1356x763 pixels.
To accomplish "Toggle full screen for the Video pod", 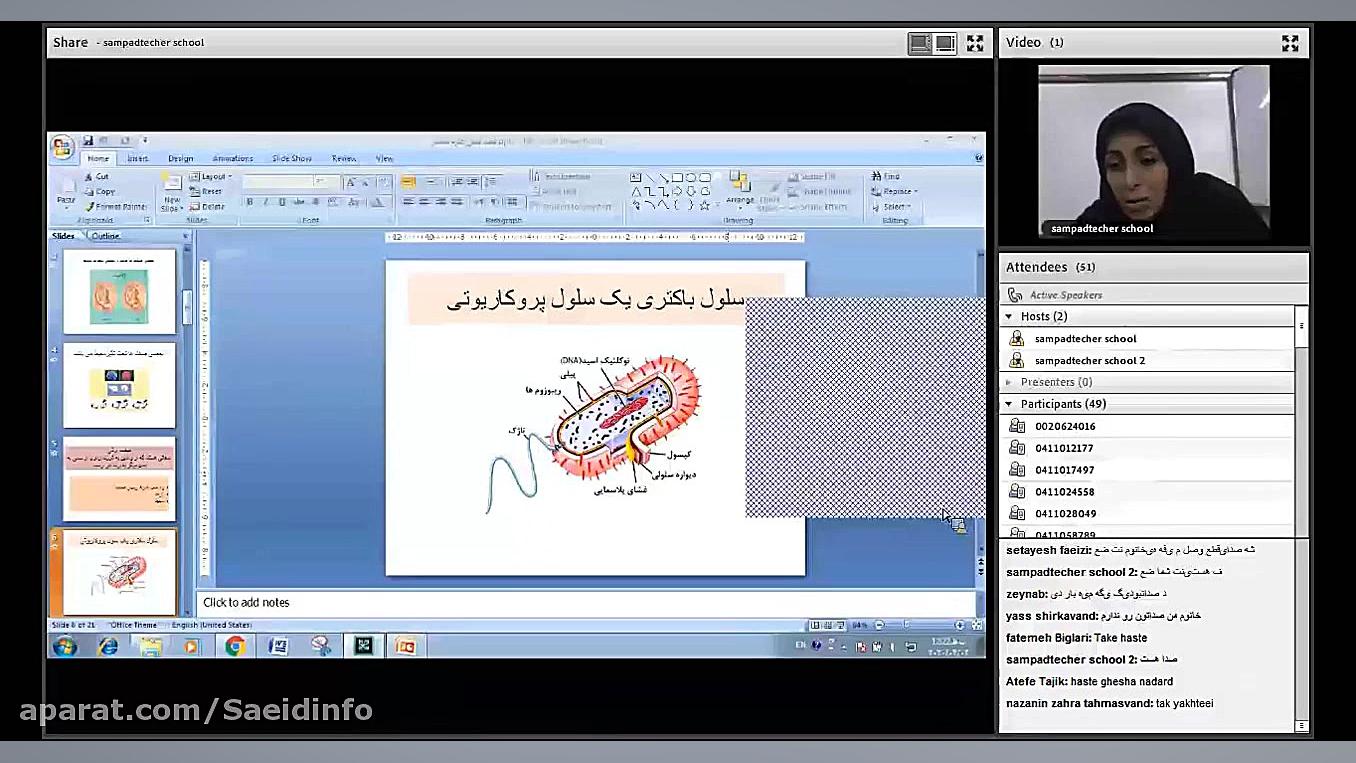I will [x=1290, y=43].
